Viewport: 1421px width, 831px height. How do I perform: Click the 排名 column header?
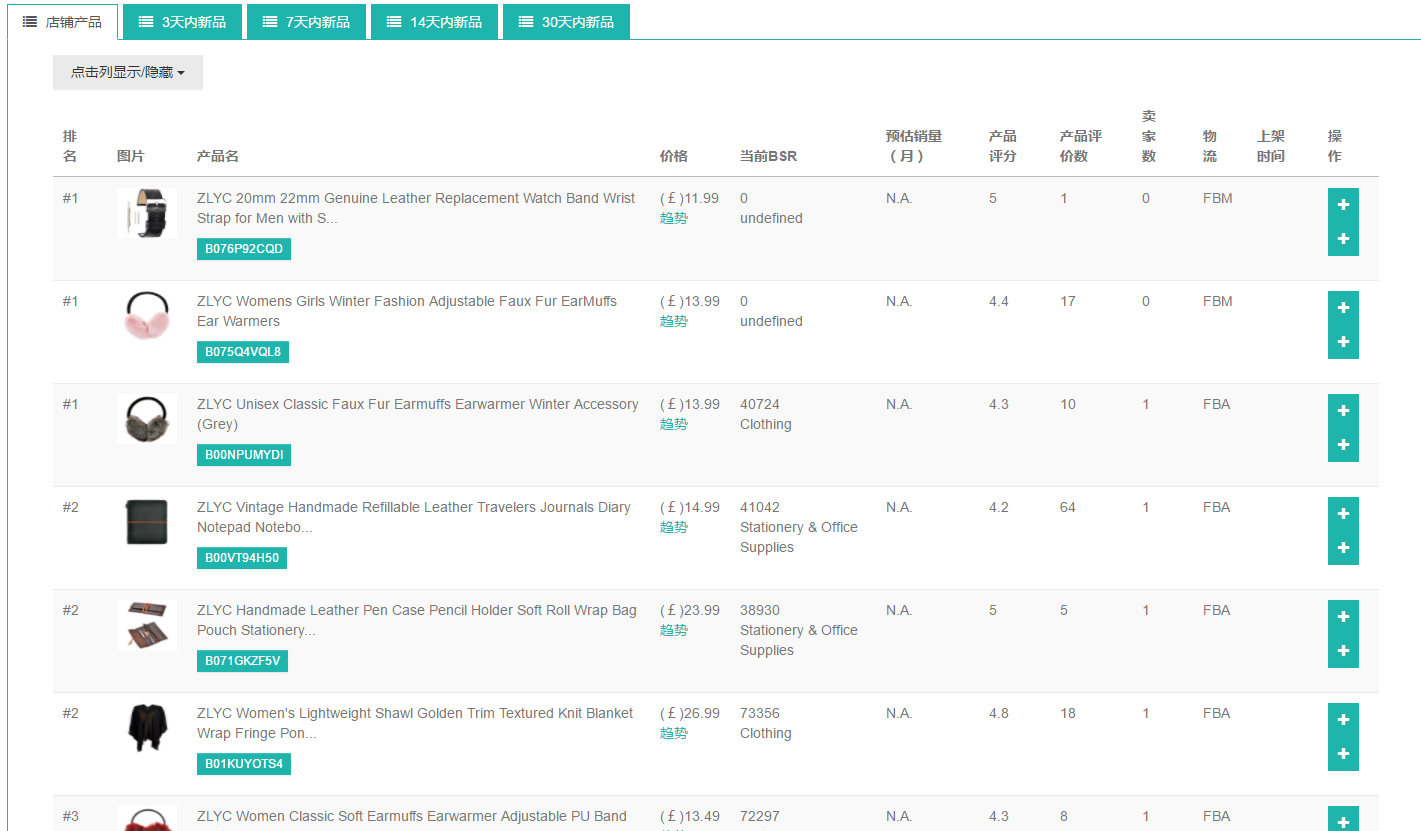point(70,146)
